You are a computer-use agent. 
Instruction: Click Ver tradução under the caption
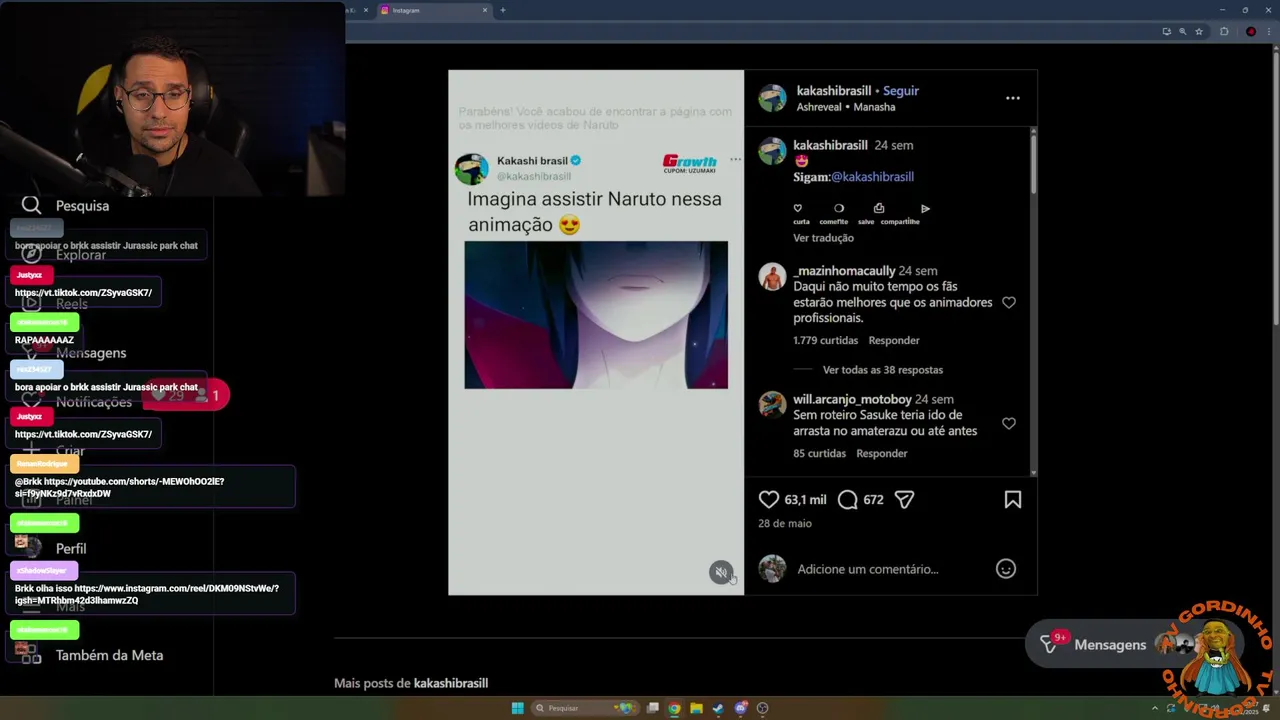pos(823,238)
